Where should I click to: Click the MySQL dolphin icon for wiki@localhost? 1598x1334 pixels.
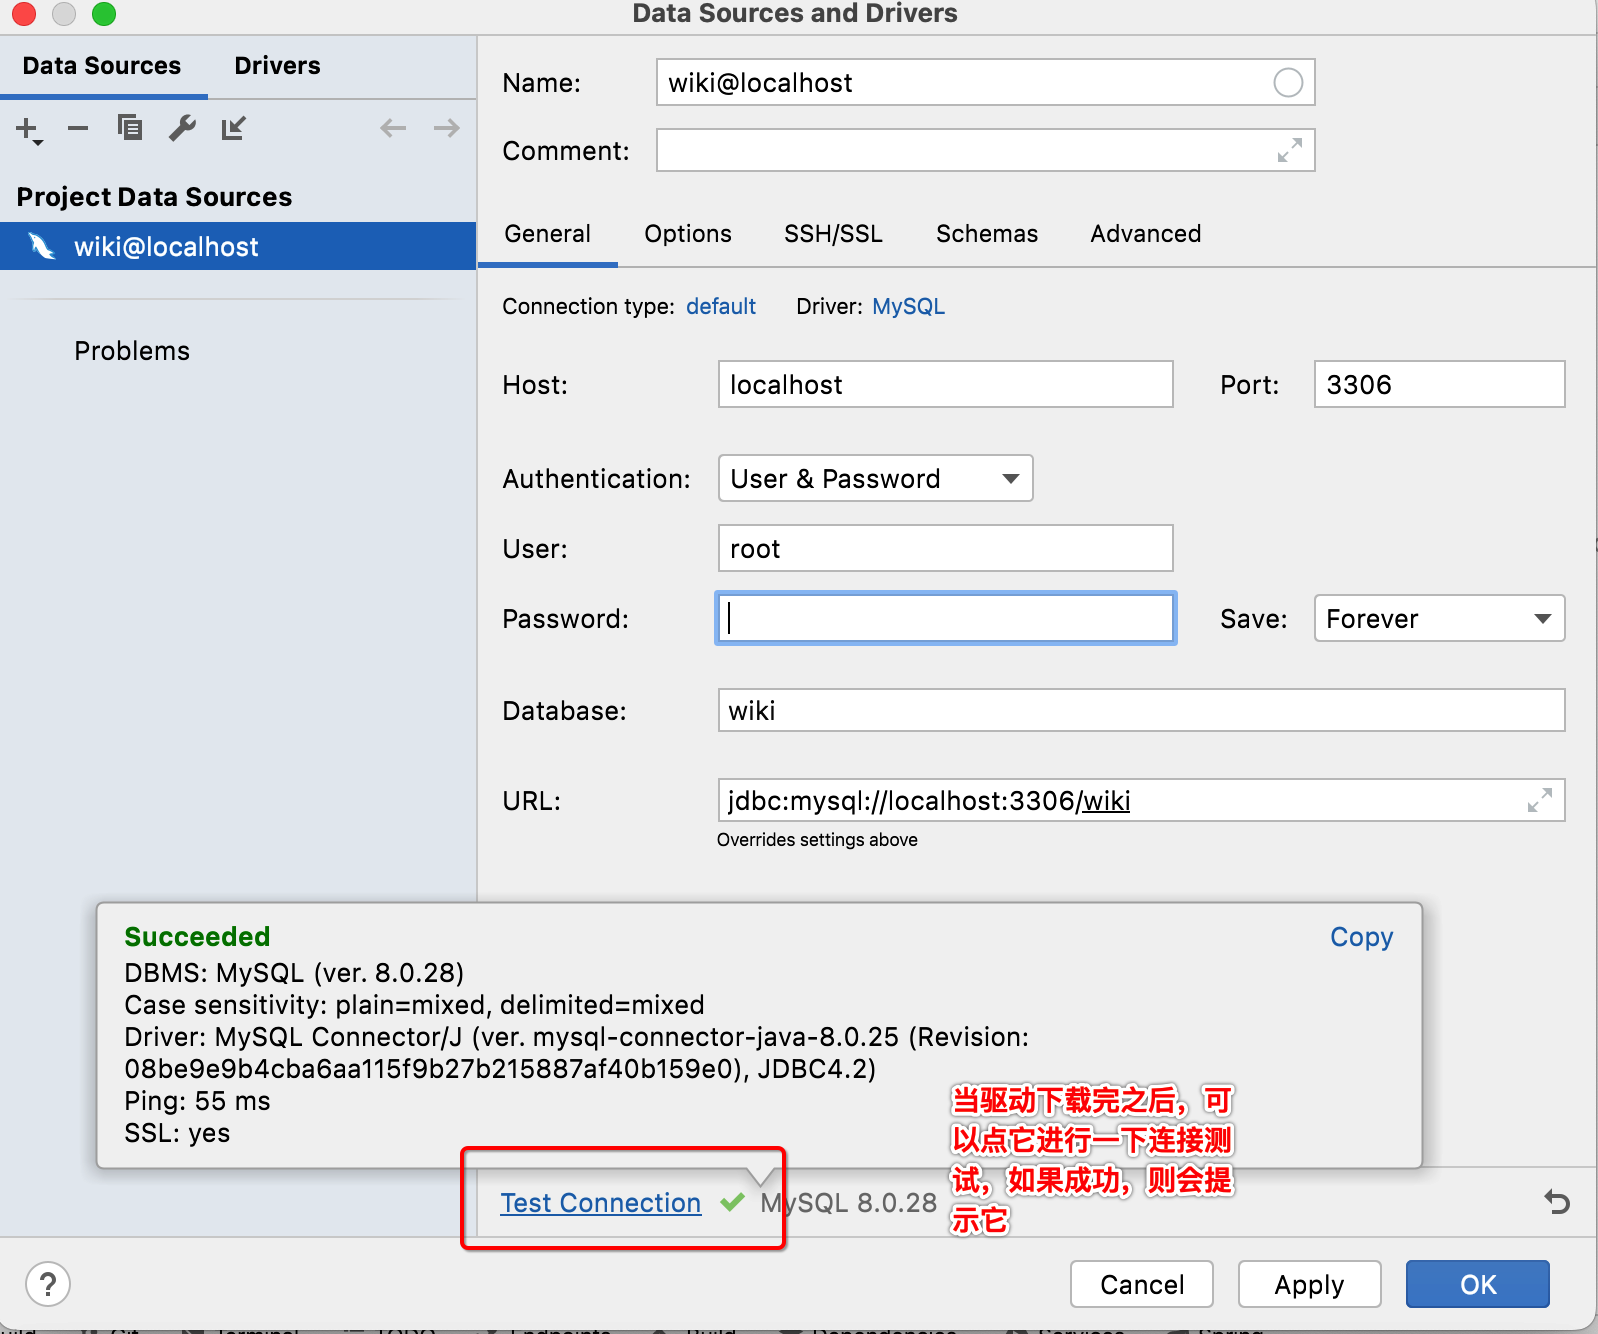42,246
